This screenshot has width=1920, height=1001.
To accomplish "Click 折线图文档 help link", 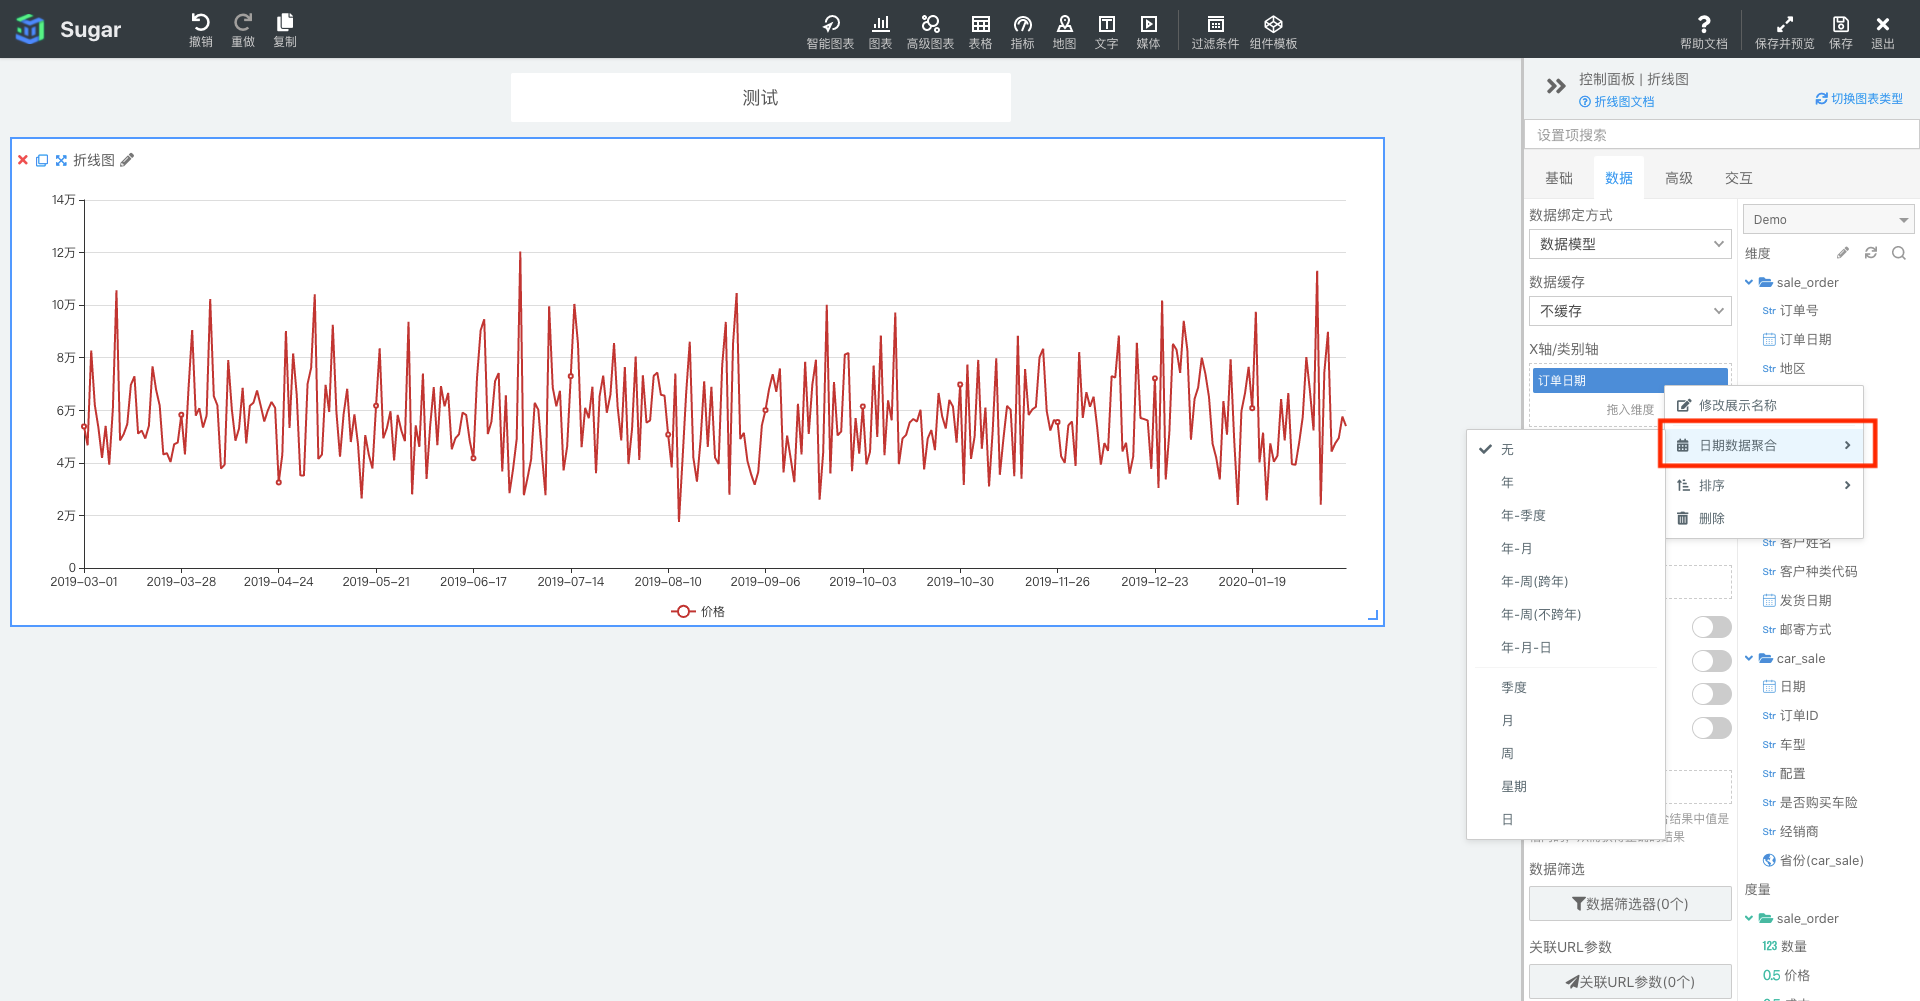I will point(1616,102).
